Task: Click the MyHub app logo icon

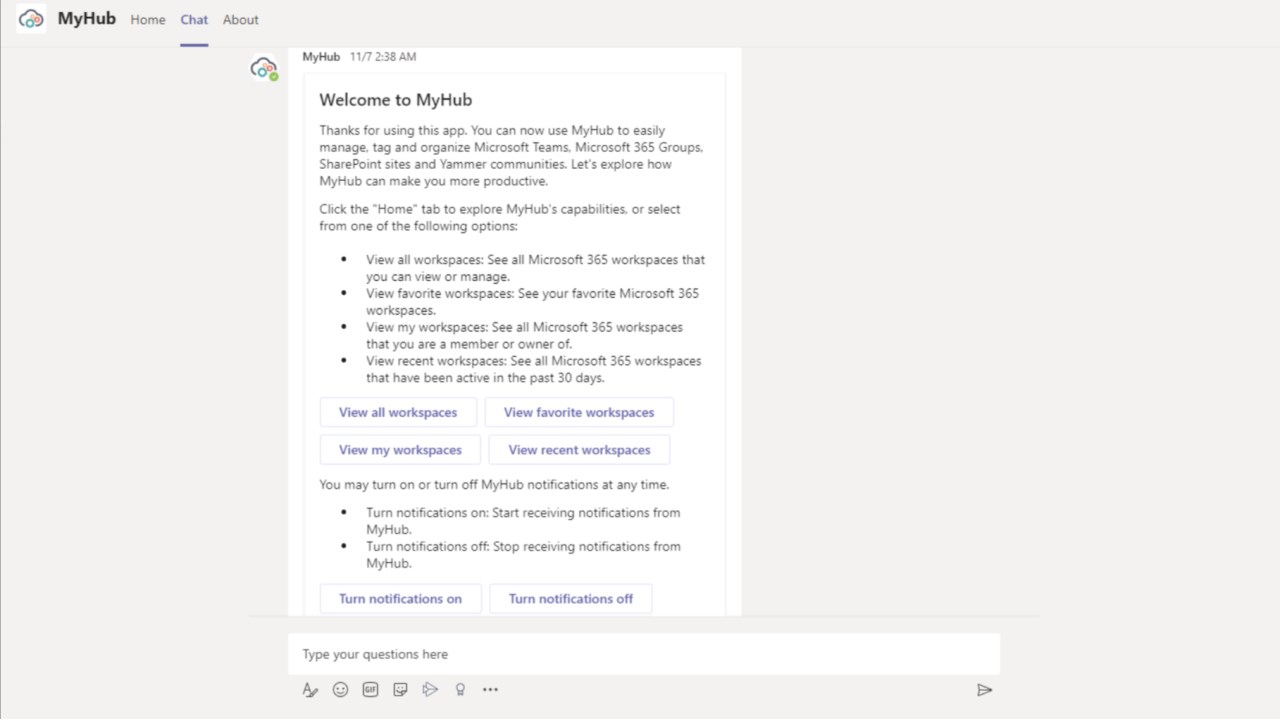Action: (31, 19)
